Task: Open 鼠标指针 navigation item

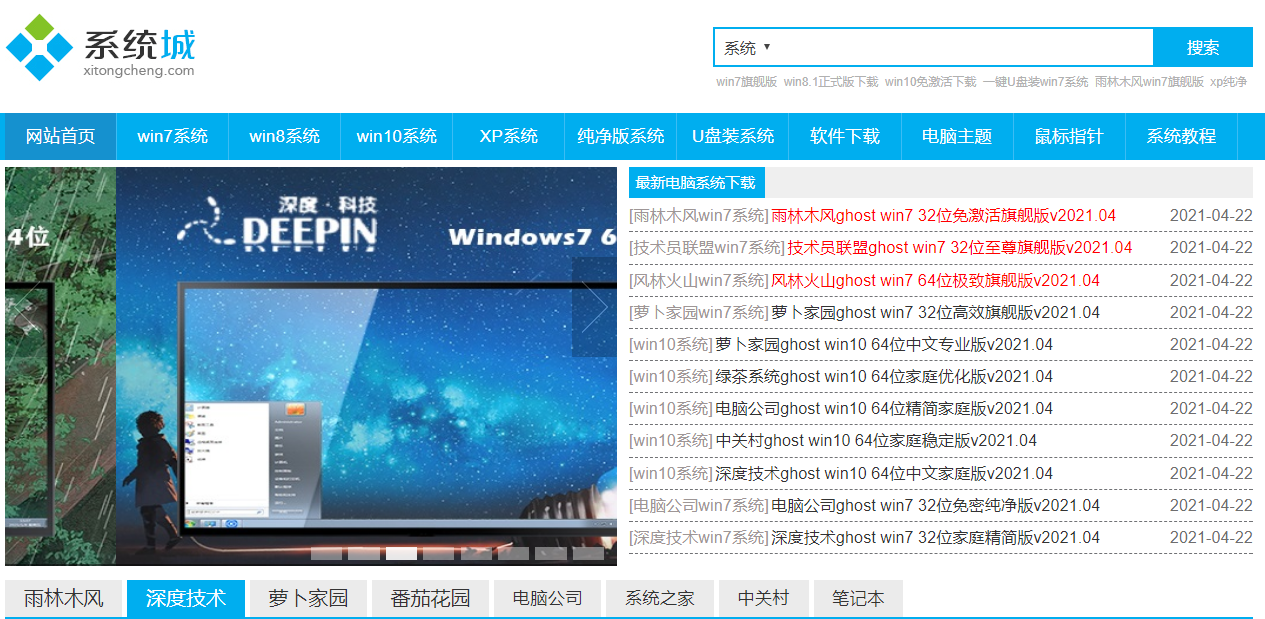Action: [x=1069, y=137]
